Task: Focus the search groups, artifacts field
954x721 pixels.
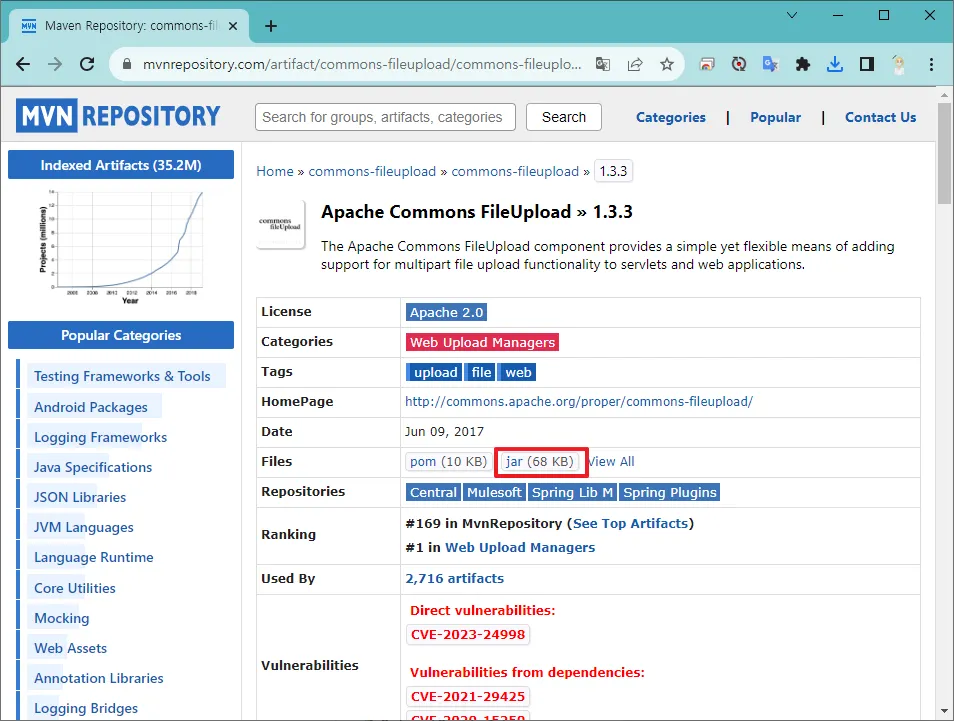Action: point(385,117)
